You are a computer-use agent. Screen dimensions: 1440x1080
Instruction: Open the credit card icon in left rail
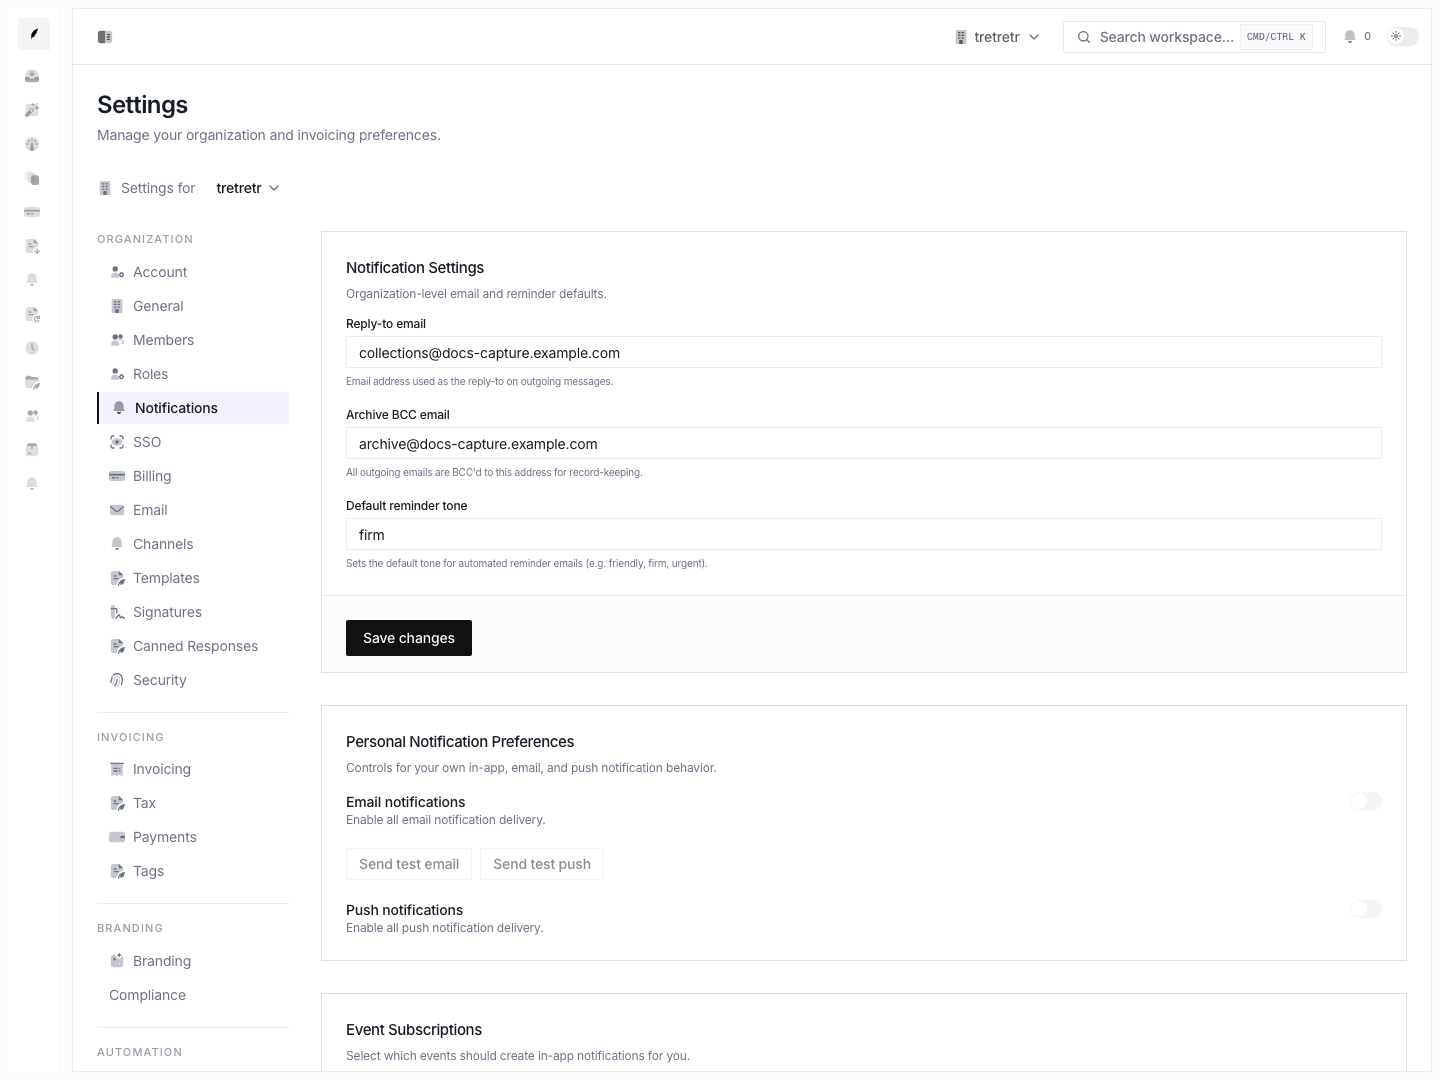pyautogui.click(x=32, y=212)
